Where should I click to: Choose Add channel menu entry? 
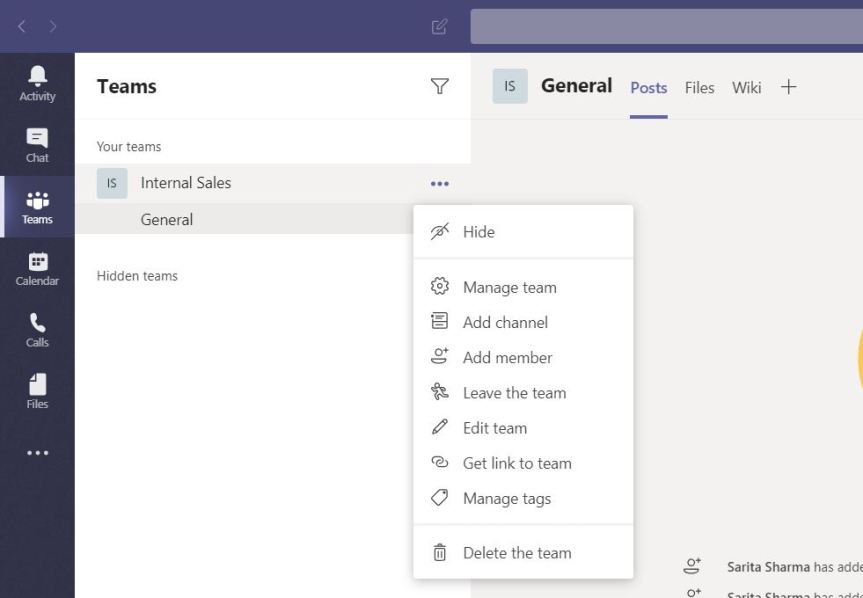click(x=505, y=323)
